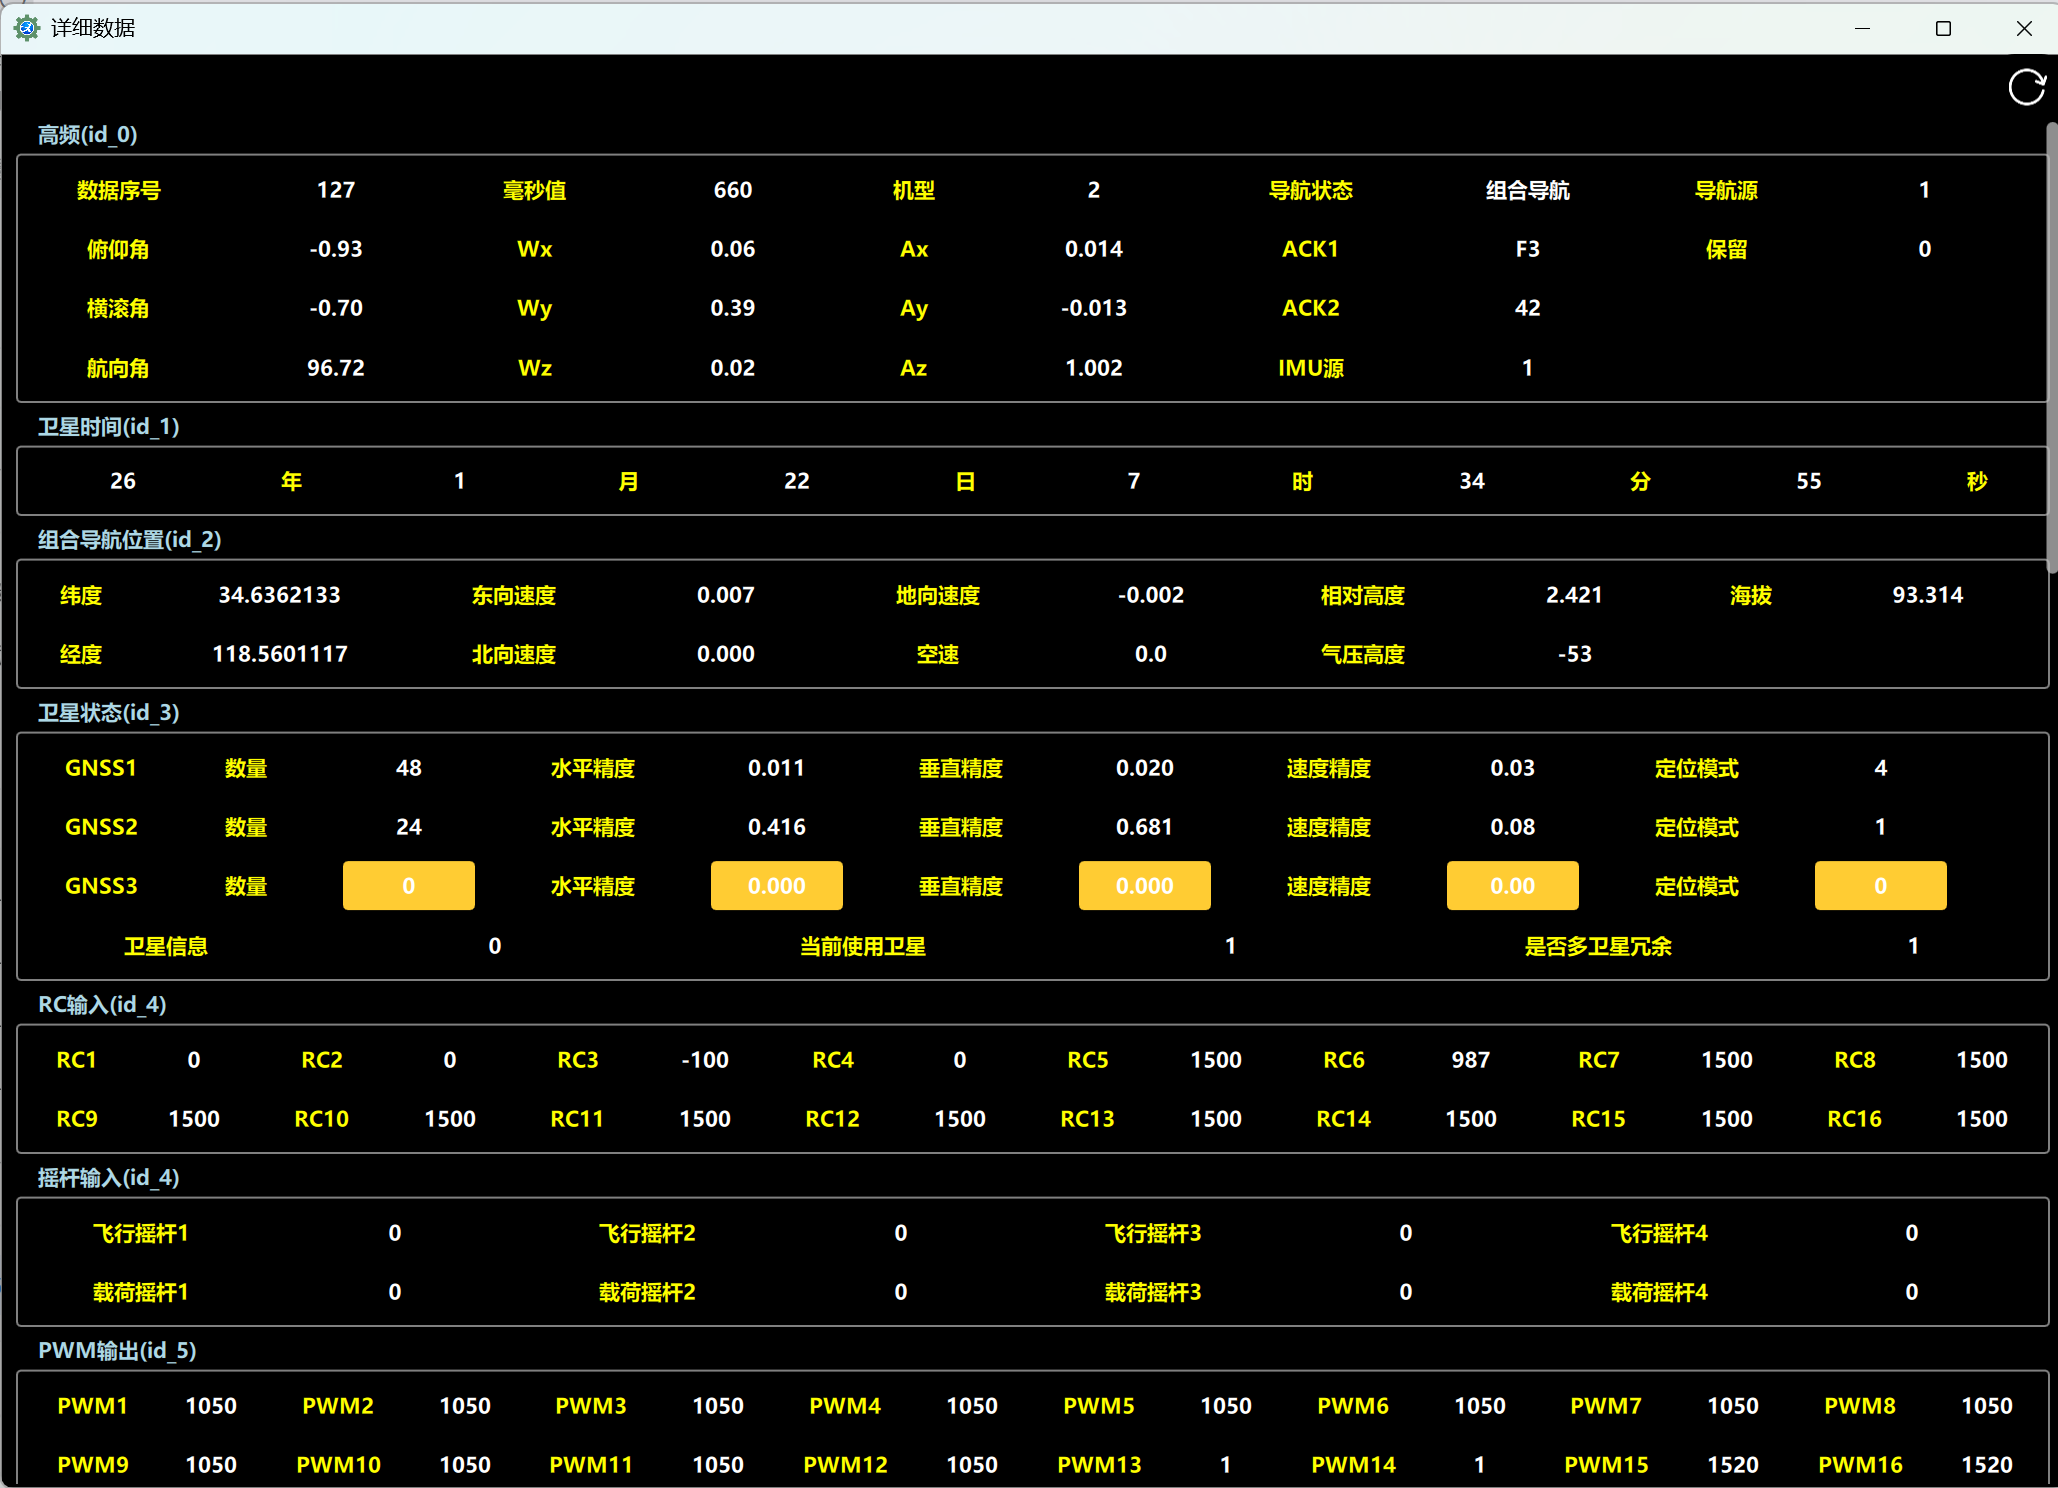Select the year value 26 in 卫星时间
This screenshot has width=2058, height=1488.
[x=123, y=481]
